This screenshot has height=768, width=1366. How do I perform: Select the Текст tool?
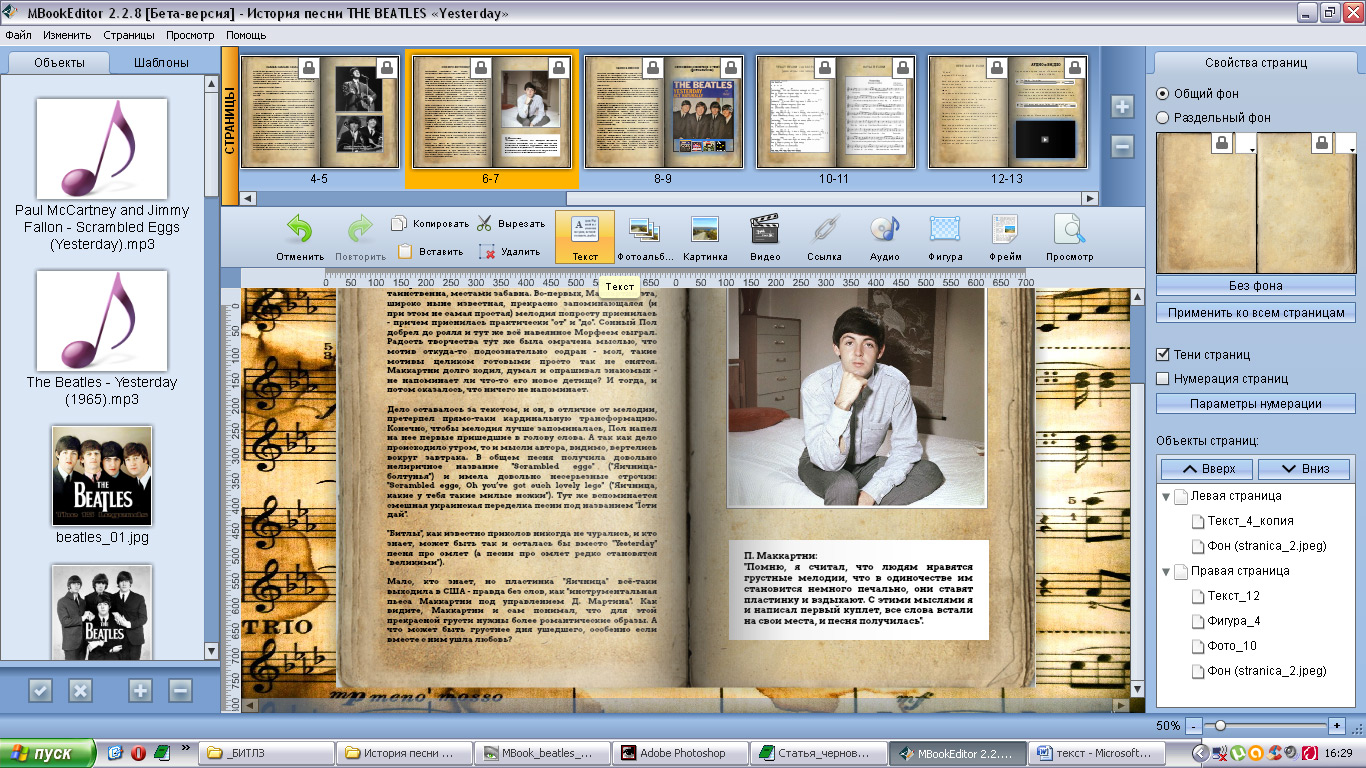(585, 237)
